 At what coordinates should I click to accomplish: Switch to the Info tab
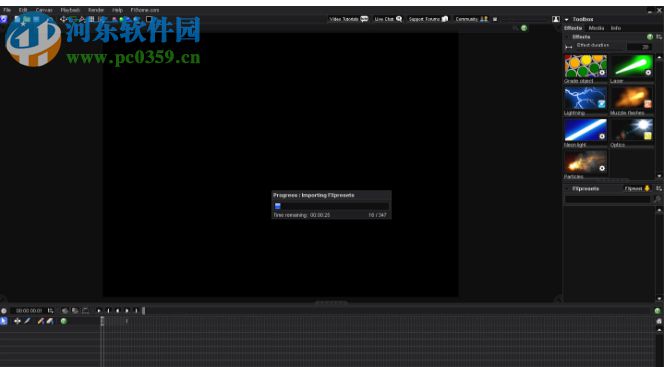pos(616,28)
